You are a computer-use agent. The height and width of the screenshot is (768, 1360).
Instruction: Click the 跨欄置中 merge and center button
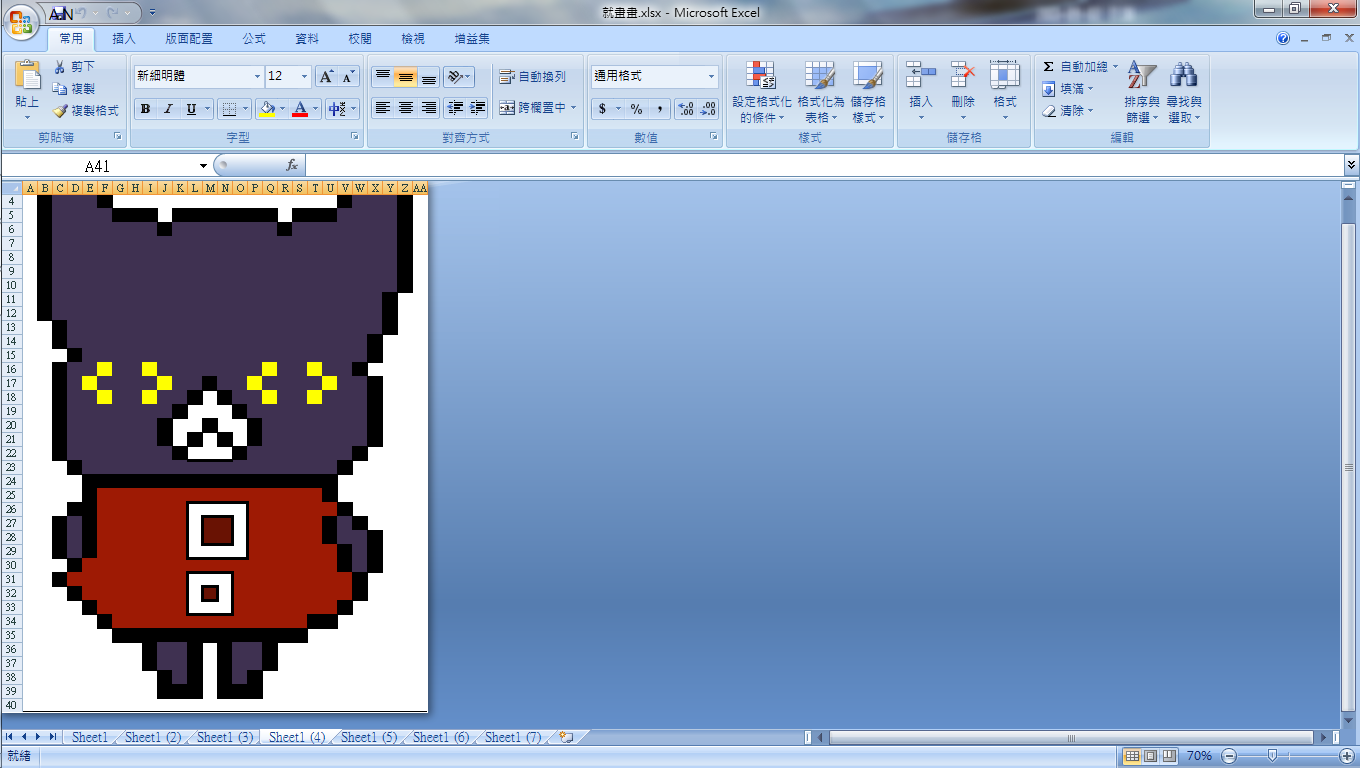533,108
